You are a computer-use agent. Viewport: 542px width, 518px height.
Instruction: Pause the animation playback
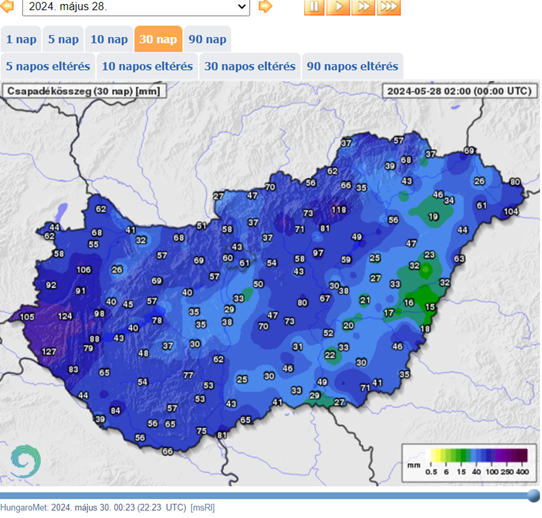pos(314,7)
